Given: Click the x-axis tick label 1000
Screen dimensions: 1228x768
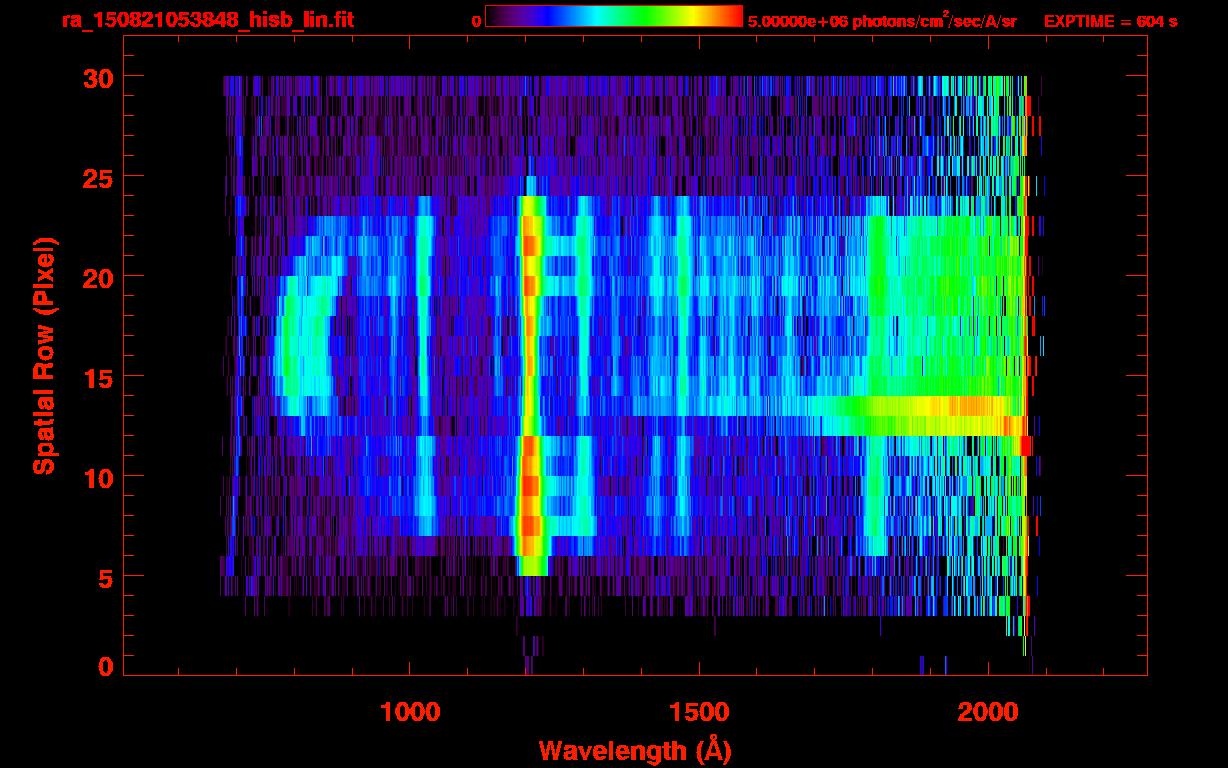Looking at the screenshot, I should [410, 712].
